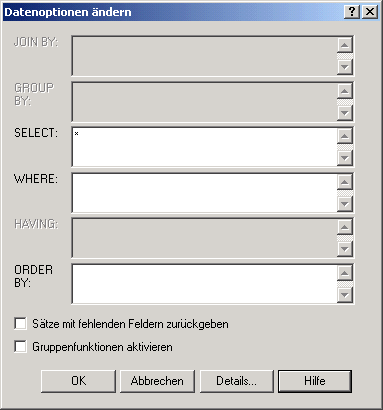This screenshot has height=410, width=383.
Task: Click the JOIN BY field scroll up arrow
Action: point(345,45)
